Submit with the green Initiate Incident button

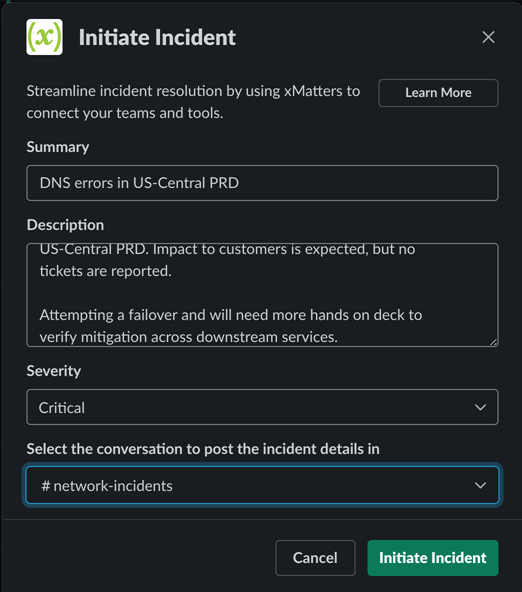(x=433, y=558)
